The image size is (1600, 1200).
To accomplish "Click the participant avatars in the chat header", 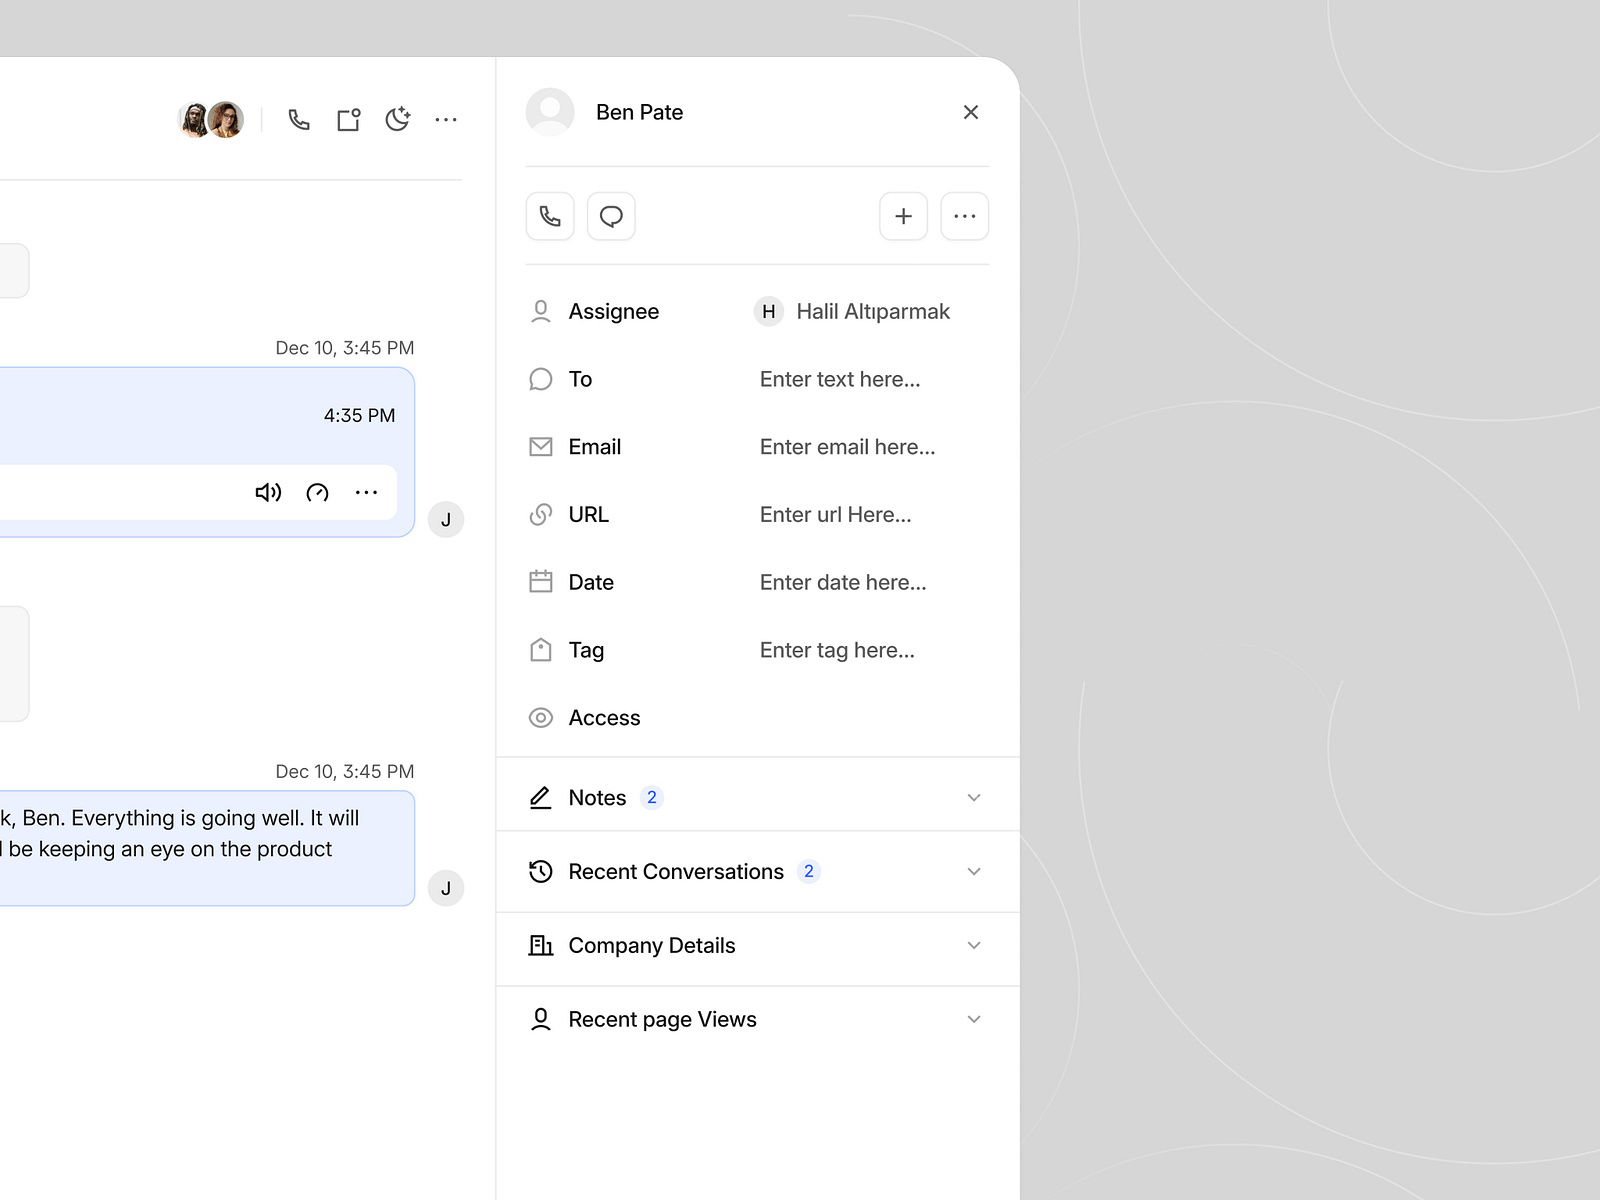I will [x=211, y=119].
